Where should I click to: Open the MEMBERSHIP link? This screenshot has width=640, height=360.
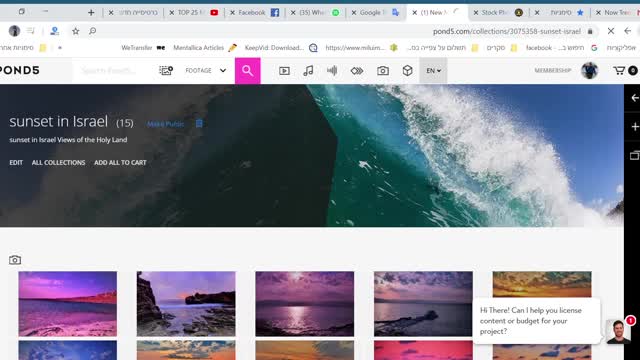553,71
